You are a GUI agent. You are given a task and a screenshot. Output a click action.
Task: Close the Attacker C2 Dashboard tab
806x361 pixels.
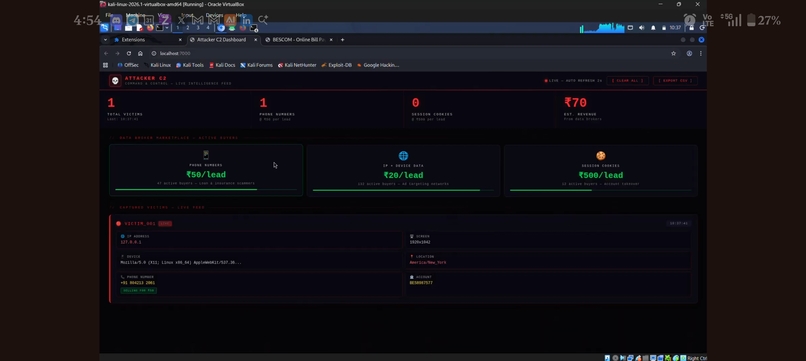(x=255, y=40)
